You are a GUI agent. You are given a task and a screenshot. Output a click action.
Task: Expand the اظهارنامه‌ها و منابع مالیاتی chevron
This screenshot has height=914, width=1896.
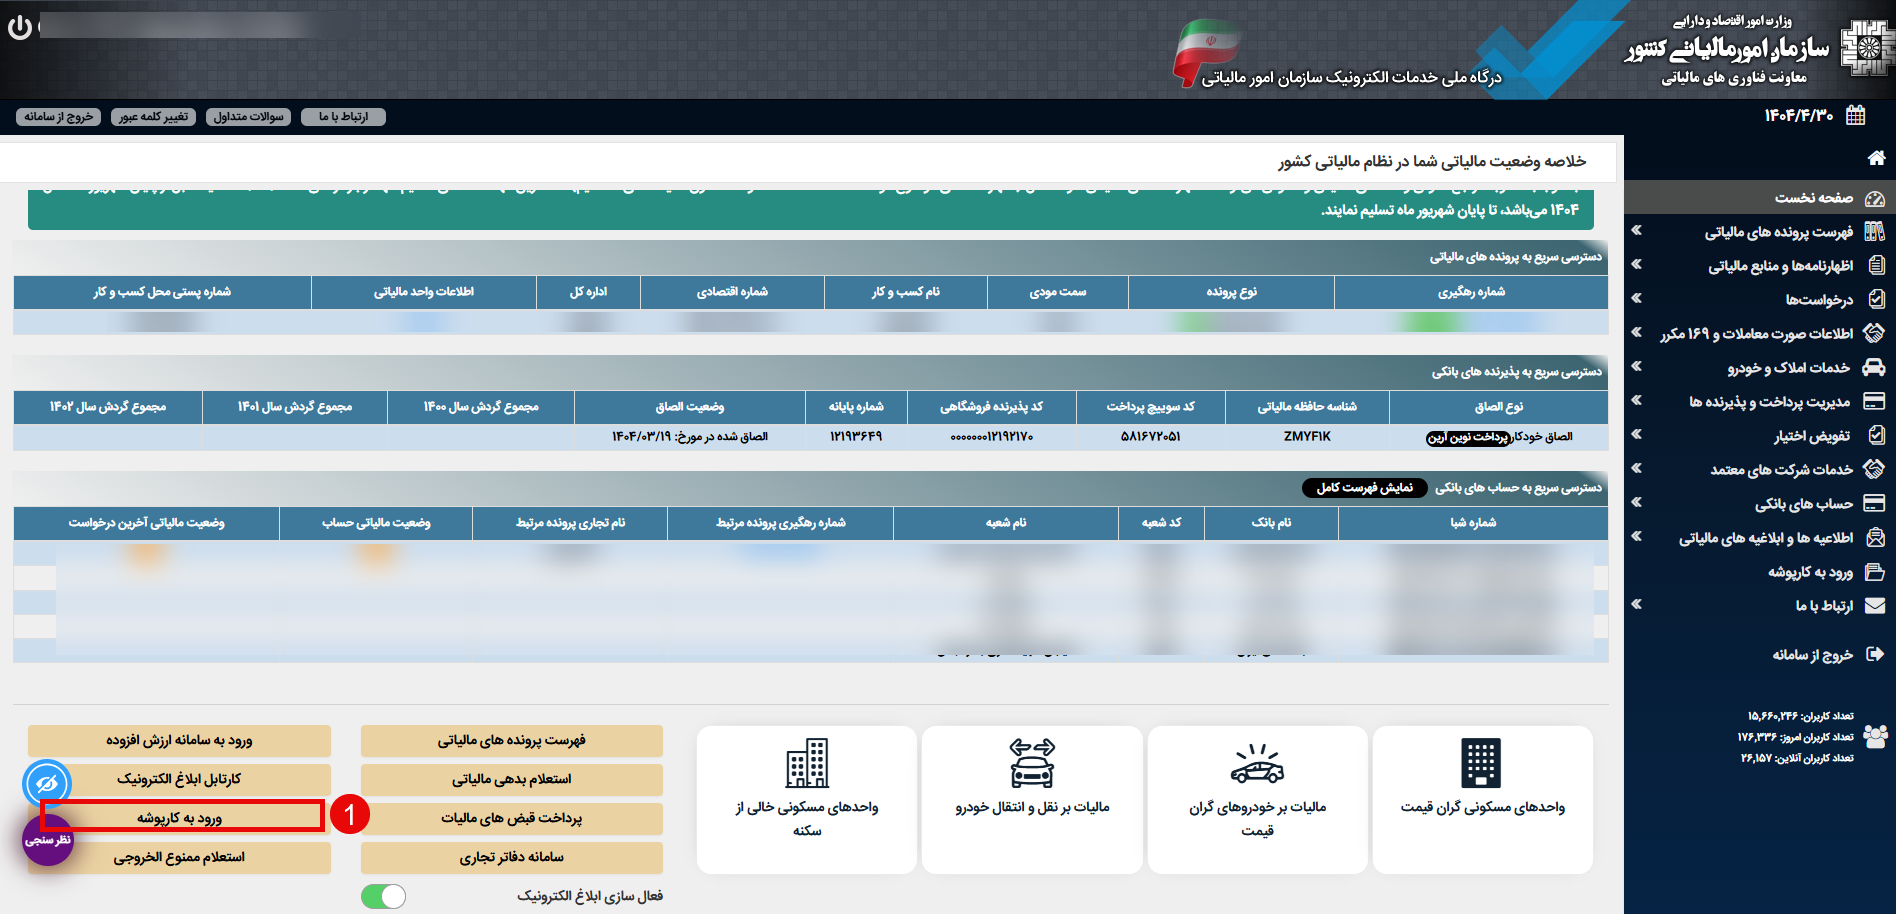(1637, 264)
